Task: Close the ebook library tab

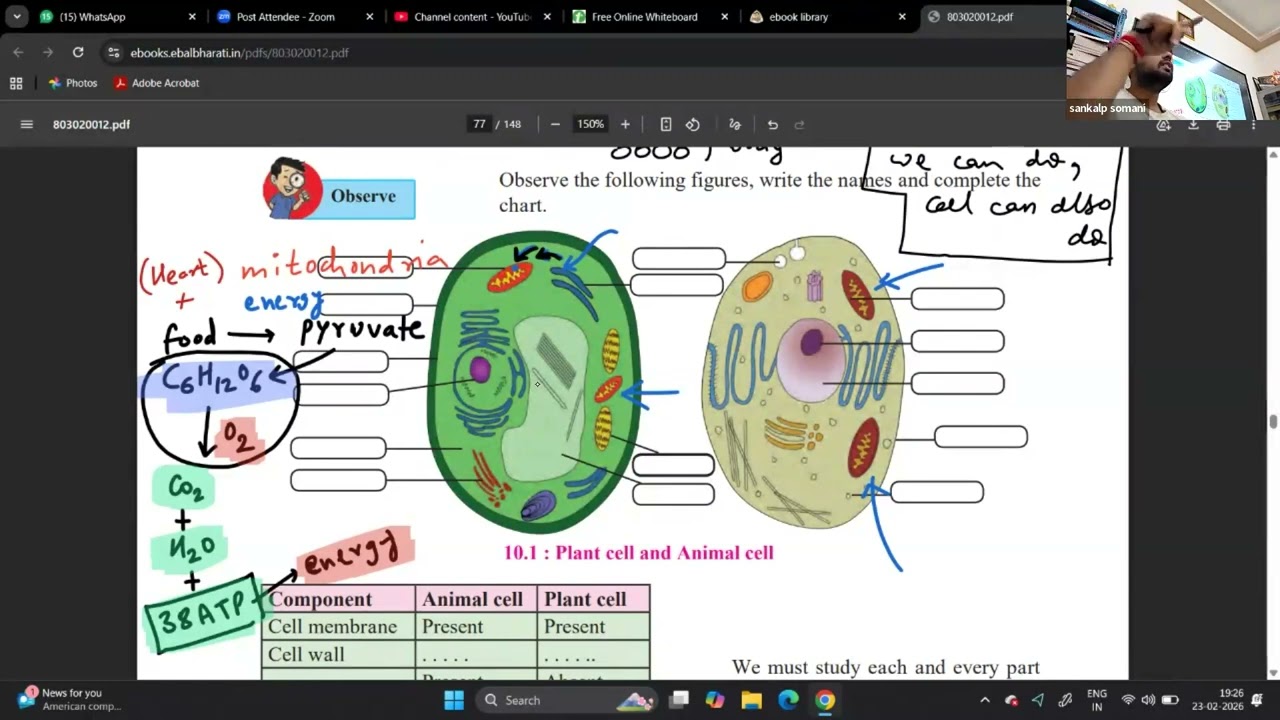Action: 902,17
